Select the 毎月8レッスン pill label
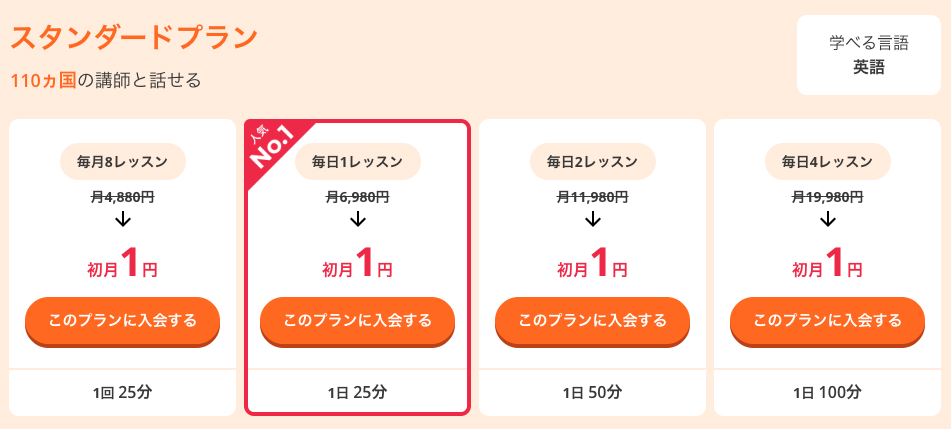 (x=123, y=161)
